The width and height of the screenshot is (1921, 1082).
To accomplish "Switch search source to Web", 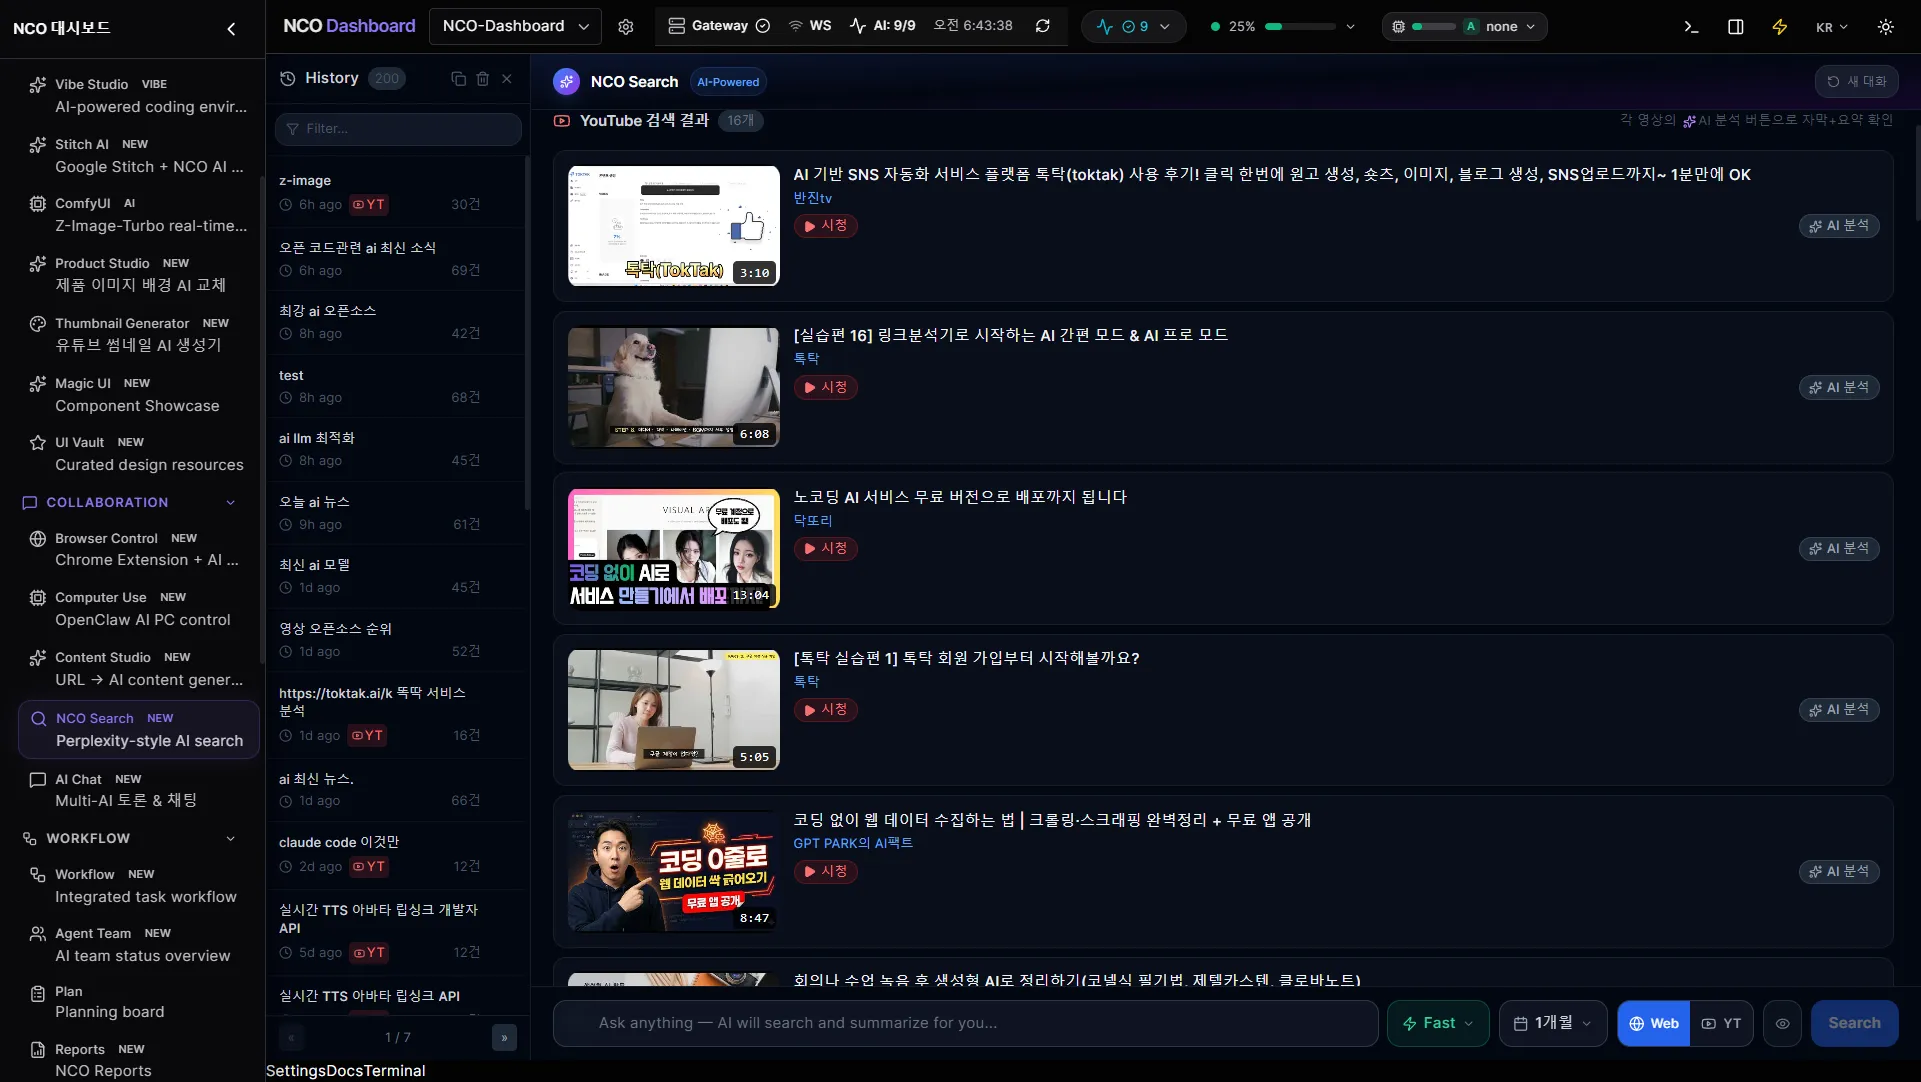I will coord(1654,1023).
